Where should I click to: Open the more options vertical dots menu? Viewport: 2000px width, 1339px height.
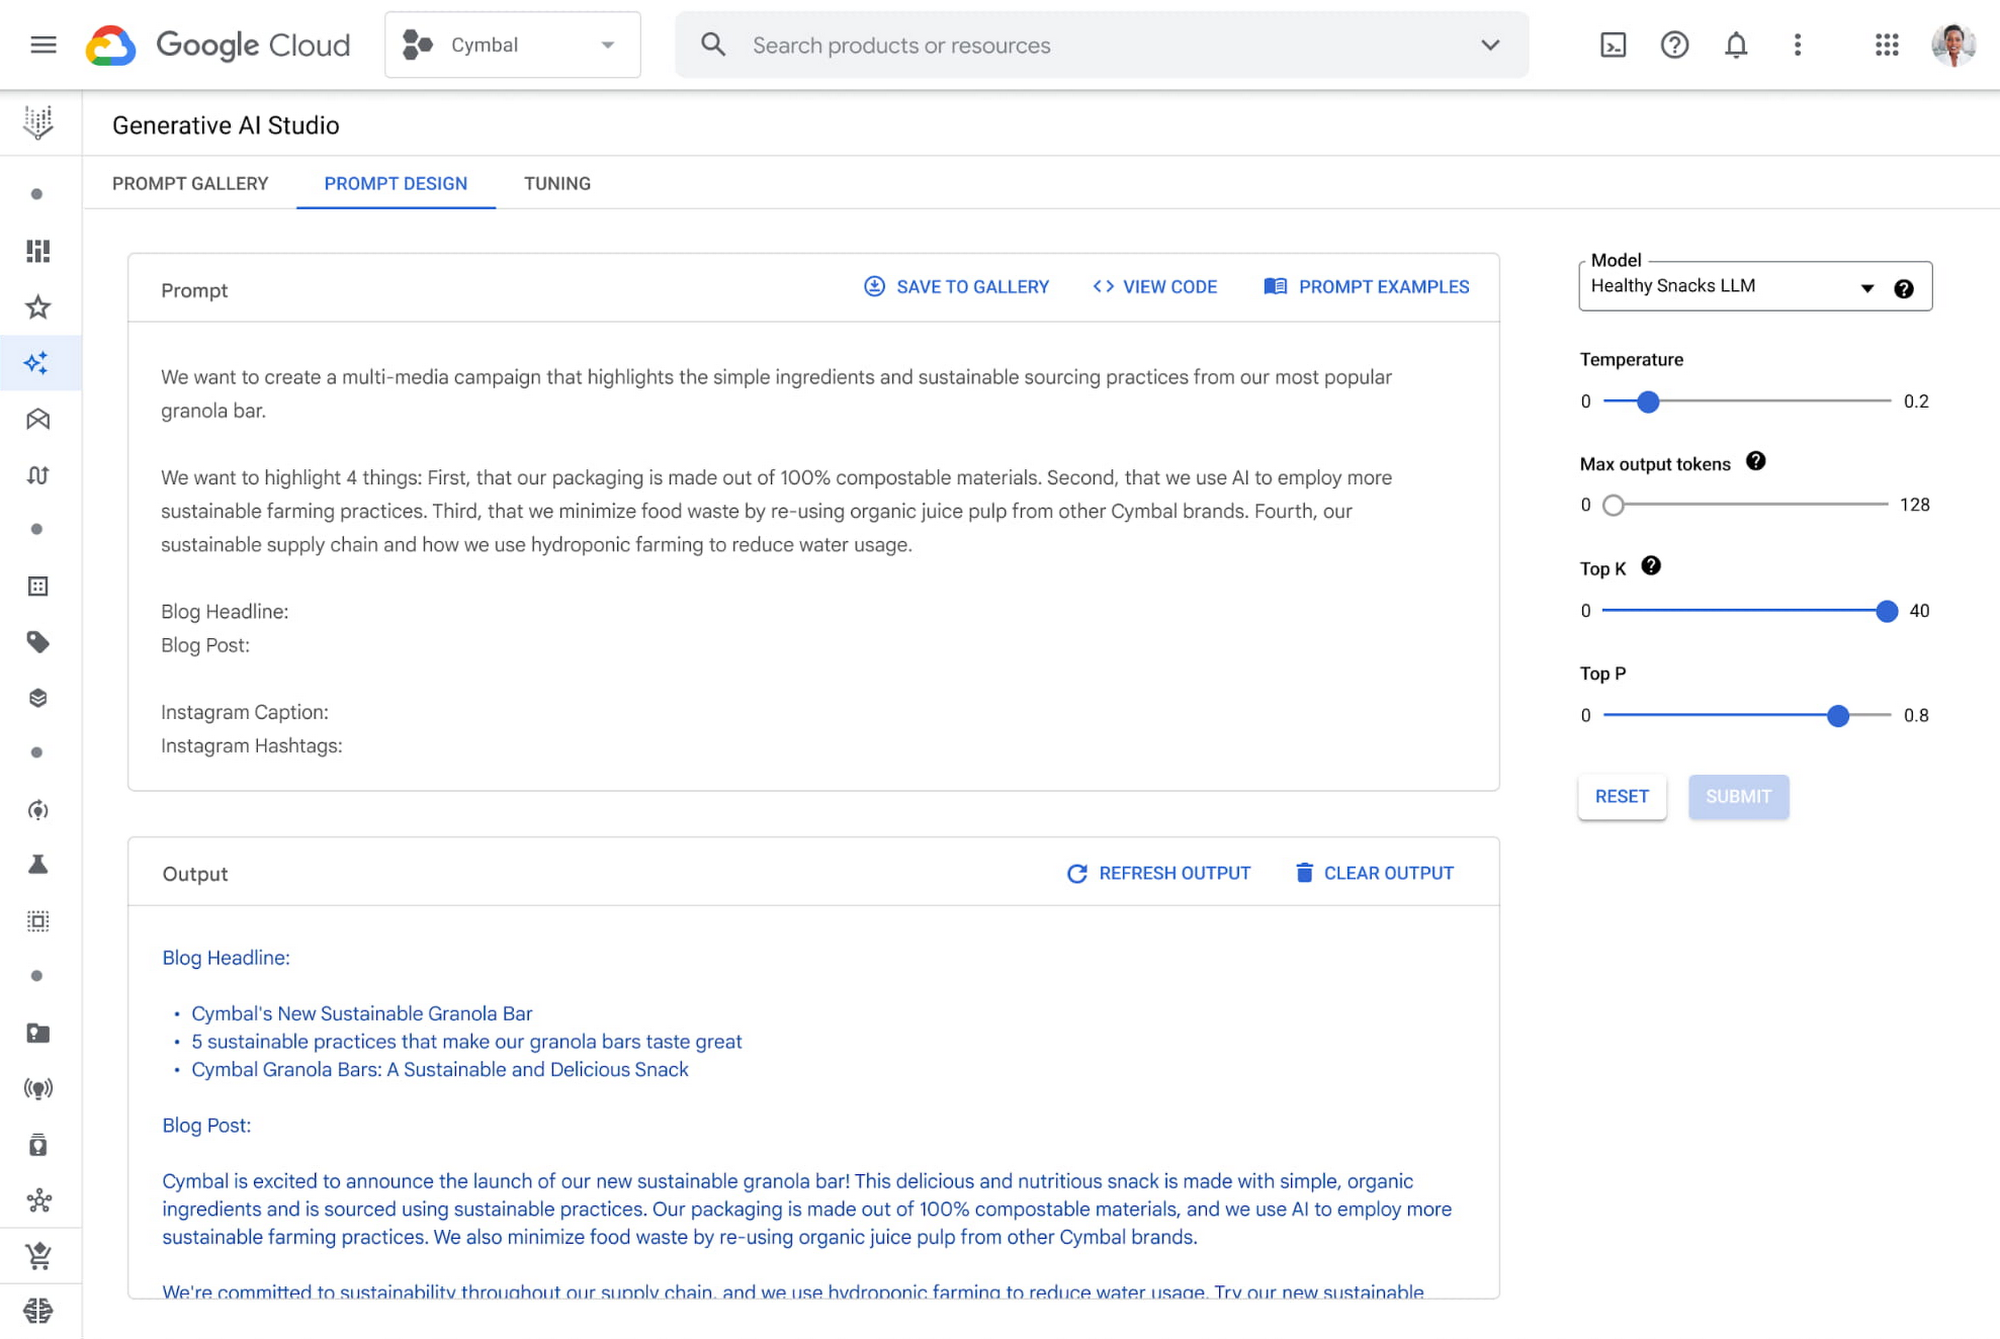tap(1797, 45)
